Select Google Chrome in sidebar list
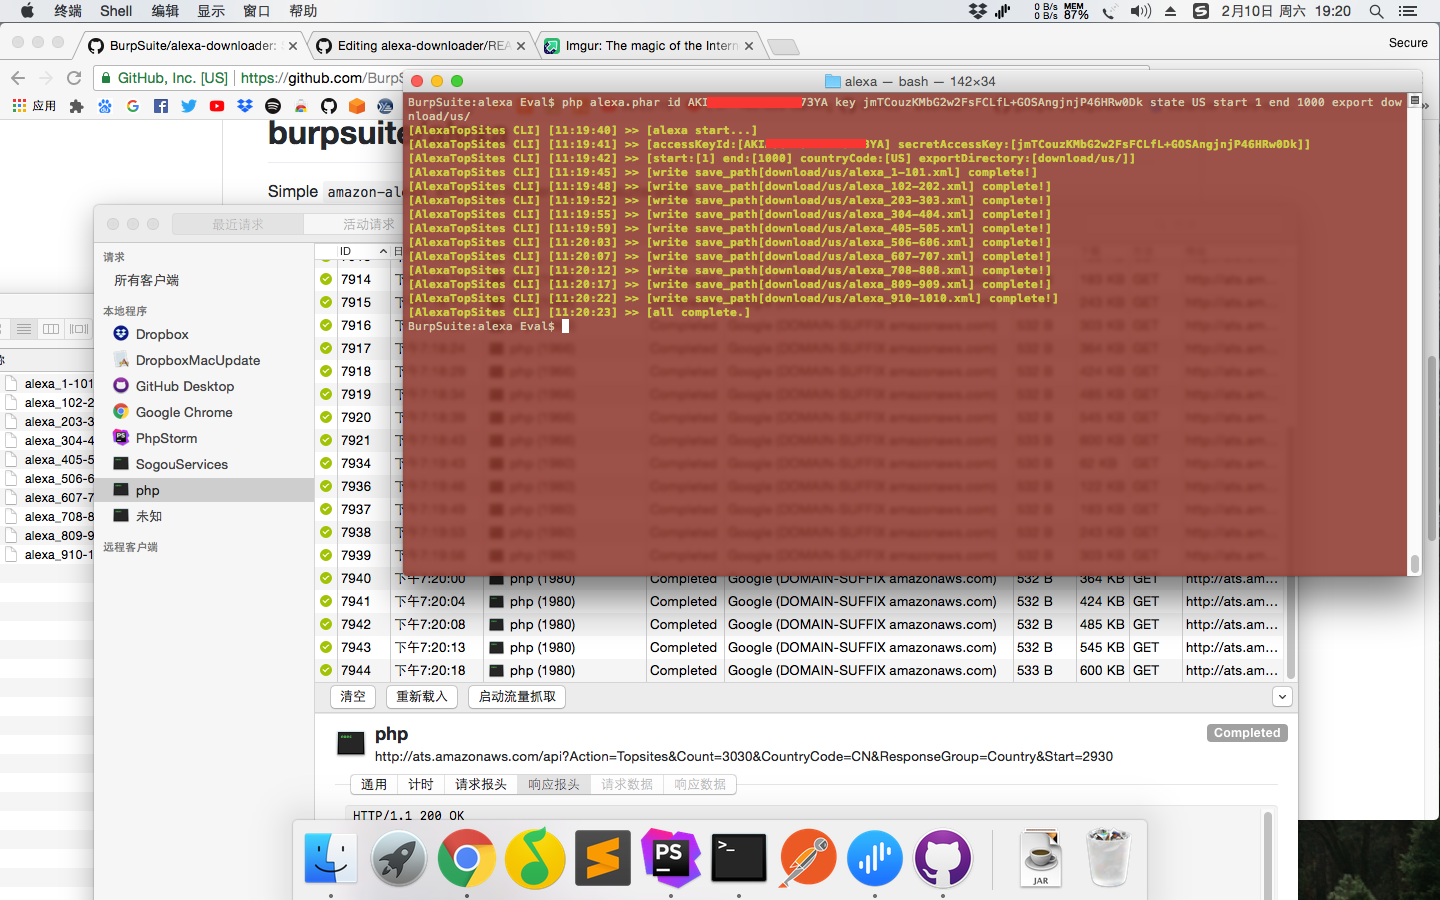 204,412
